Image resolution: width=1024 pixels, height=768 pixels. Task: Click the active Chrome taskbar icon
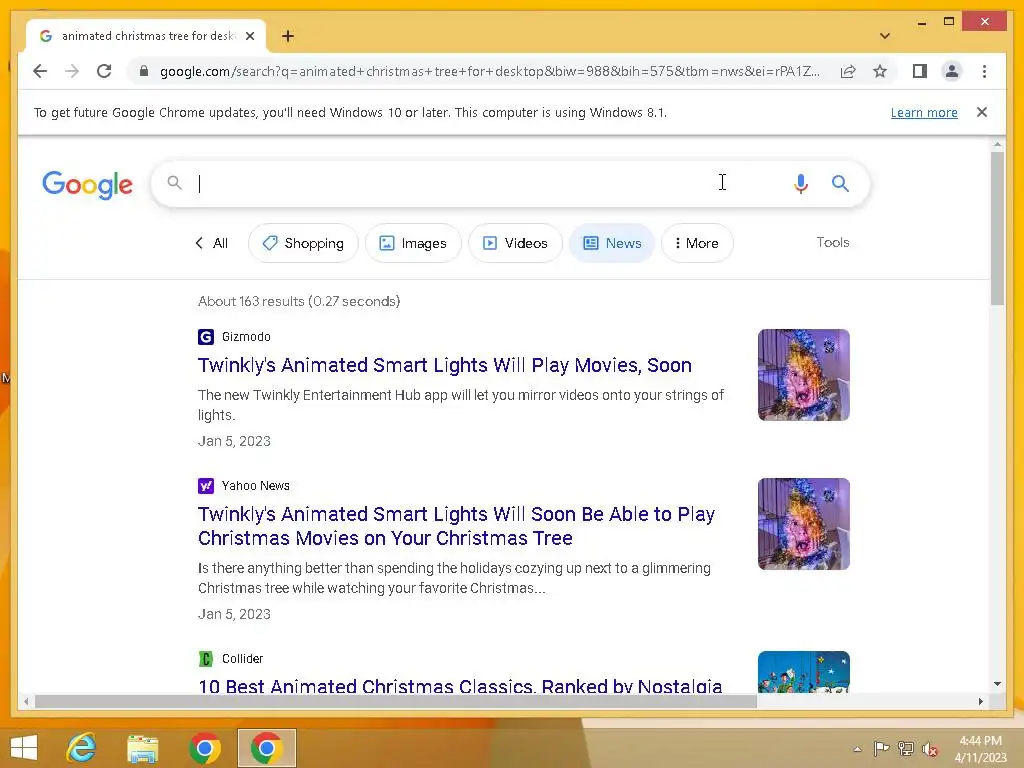click(266, 748)
